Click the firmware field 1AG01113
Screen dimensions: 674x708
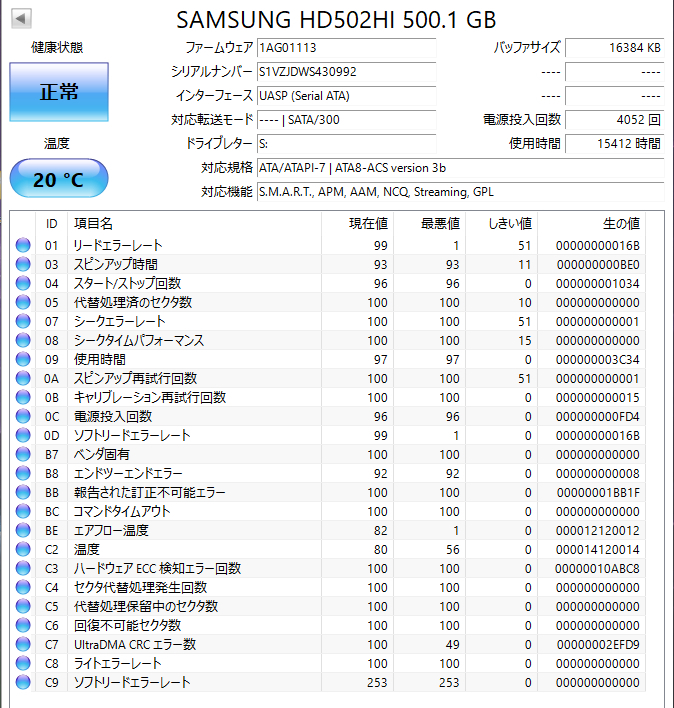point(346,48)
